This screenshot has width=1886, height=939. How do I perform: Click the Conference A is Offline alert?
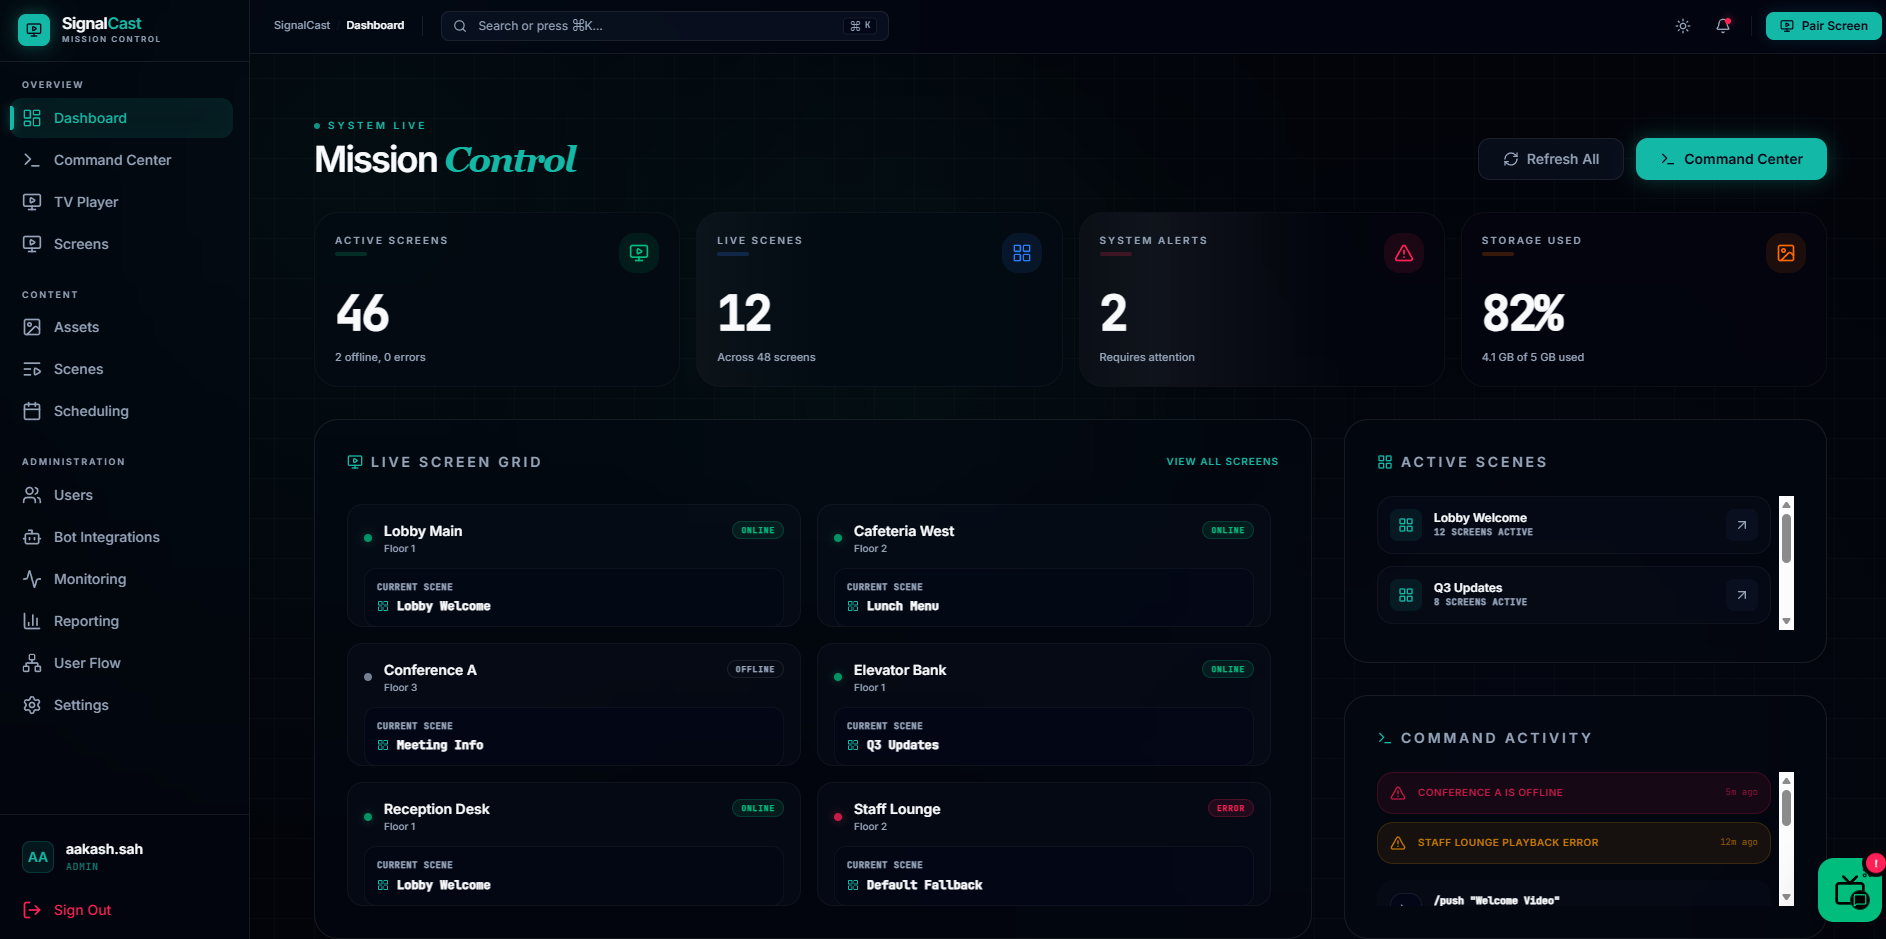pyautogui.click(x=1574, y=793)
